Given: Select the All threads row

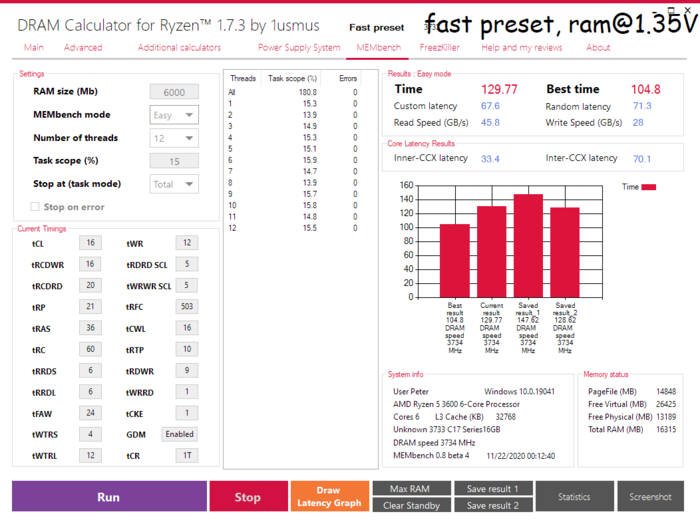Looking at the screenshot, I should tap(293, 92).
